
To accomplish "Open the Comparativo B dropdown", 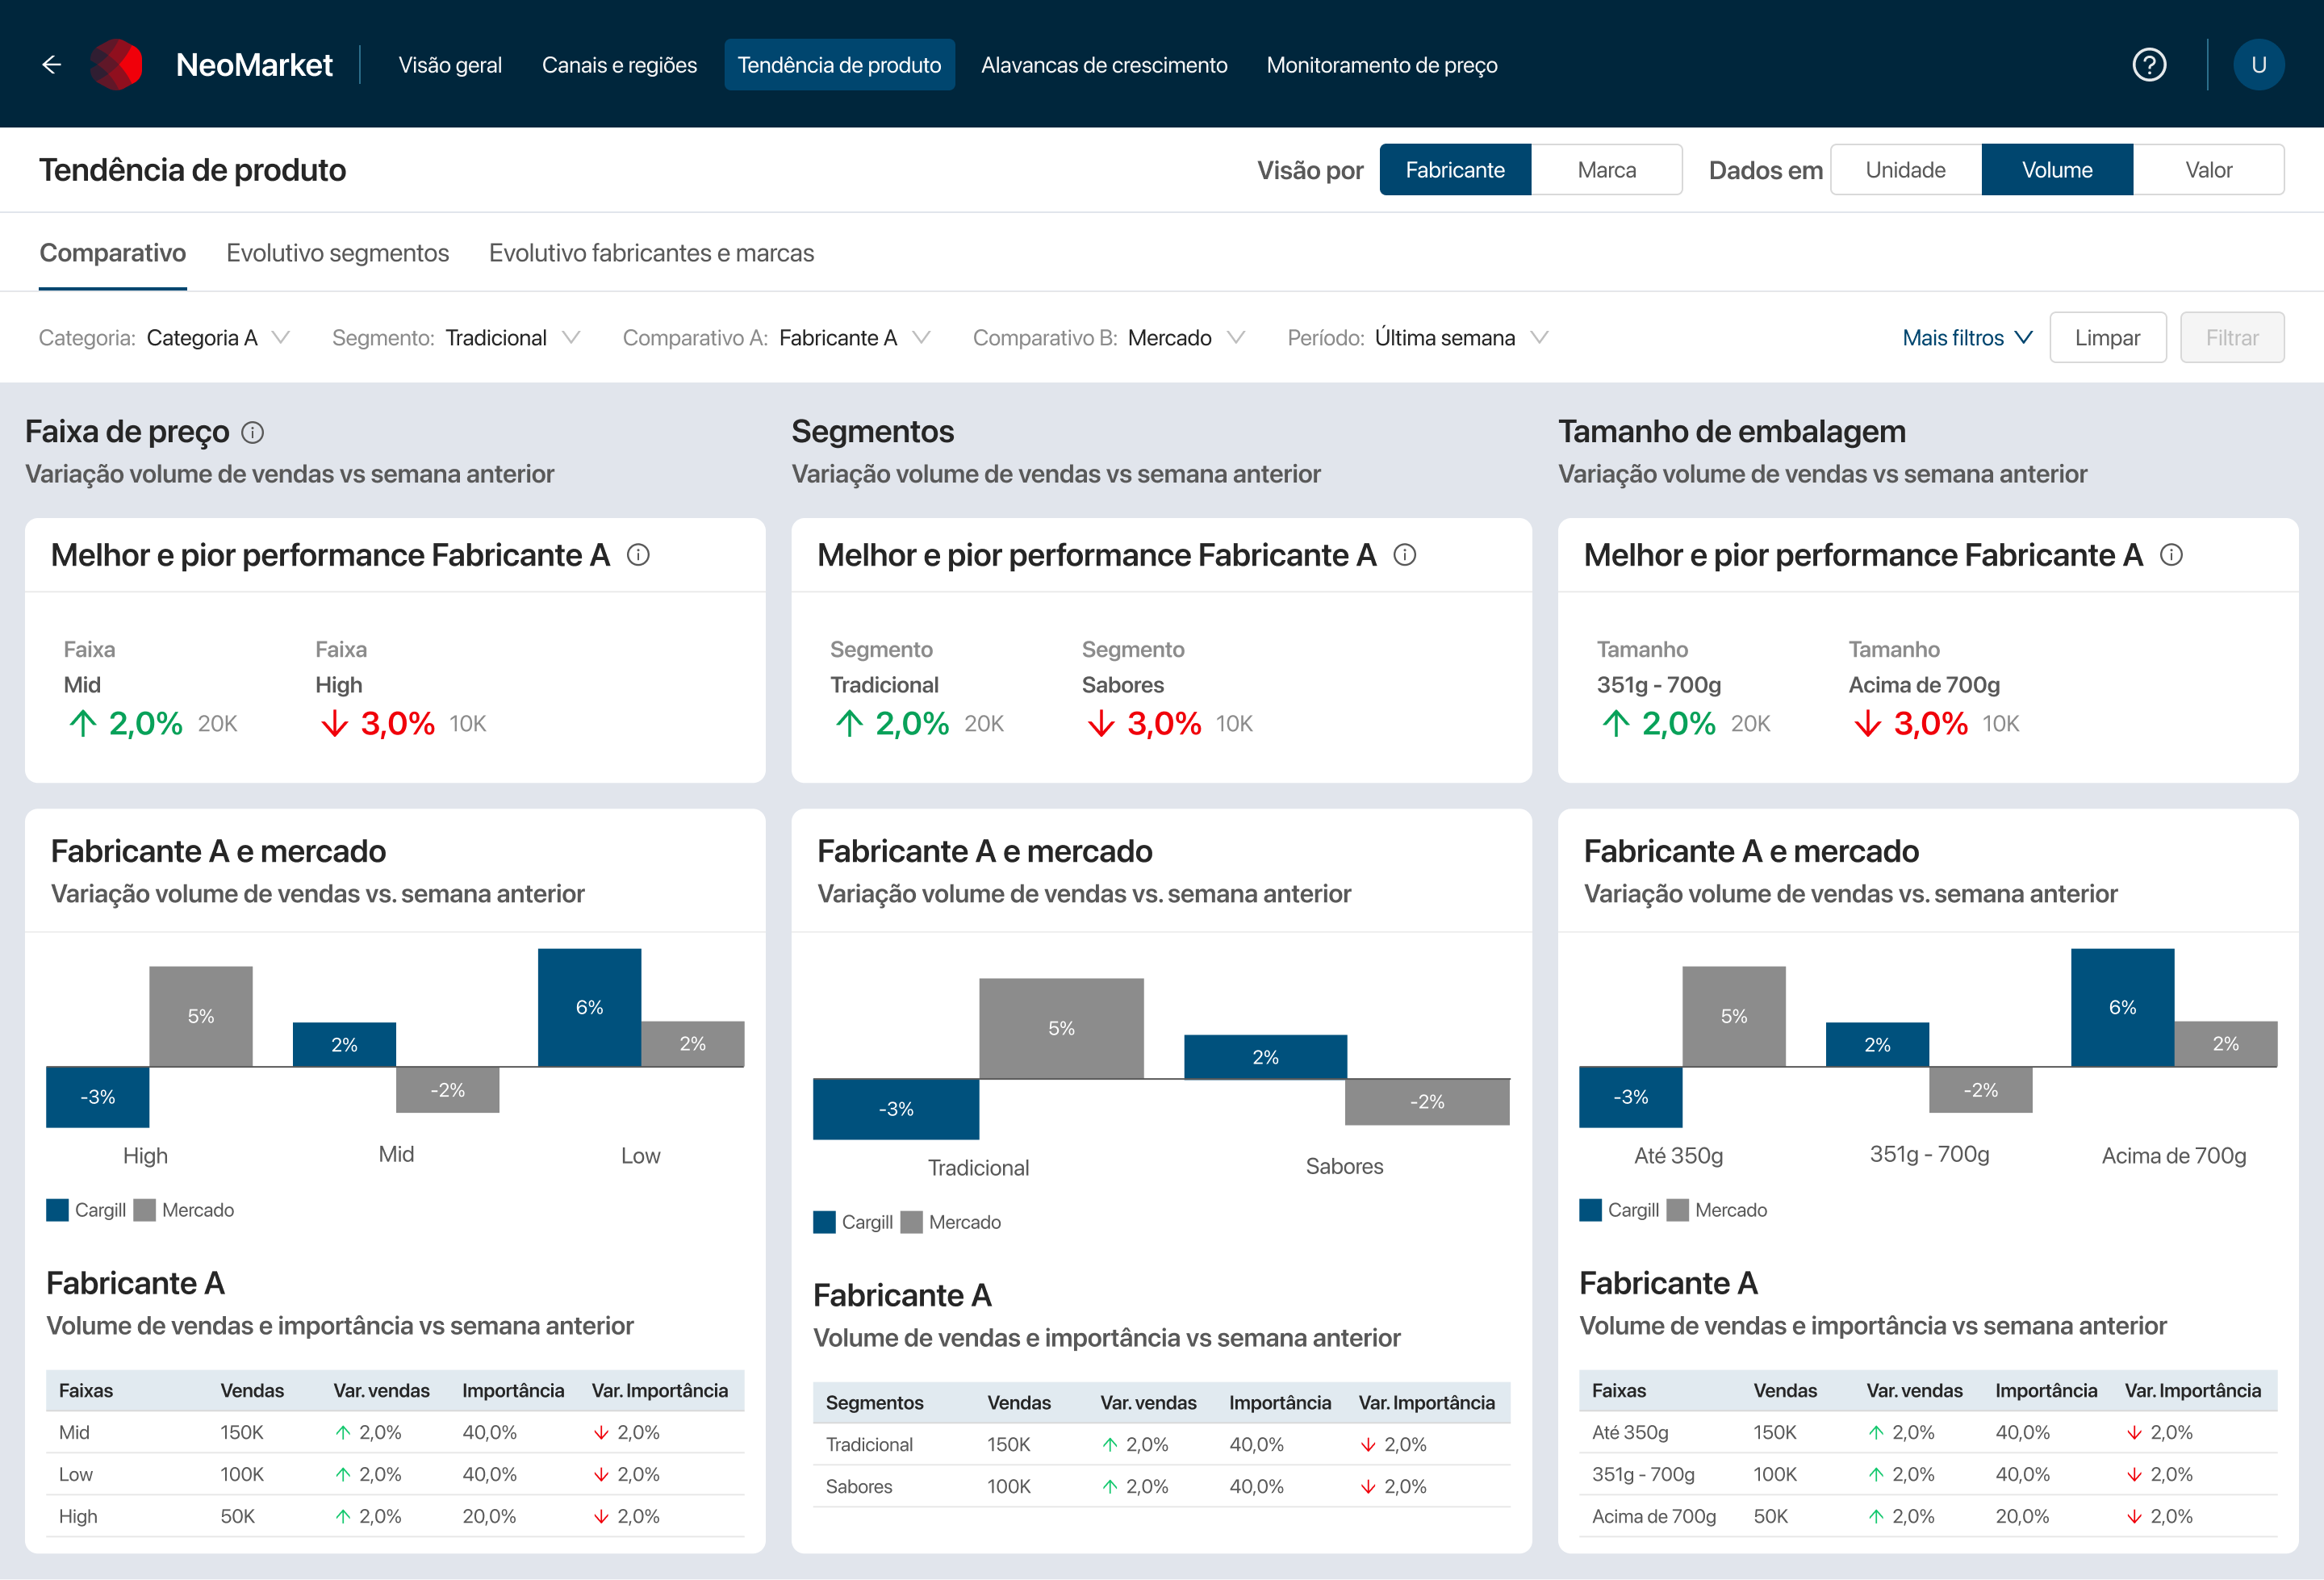I will tap(1109, 338).
